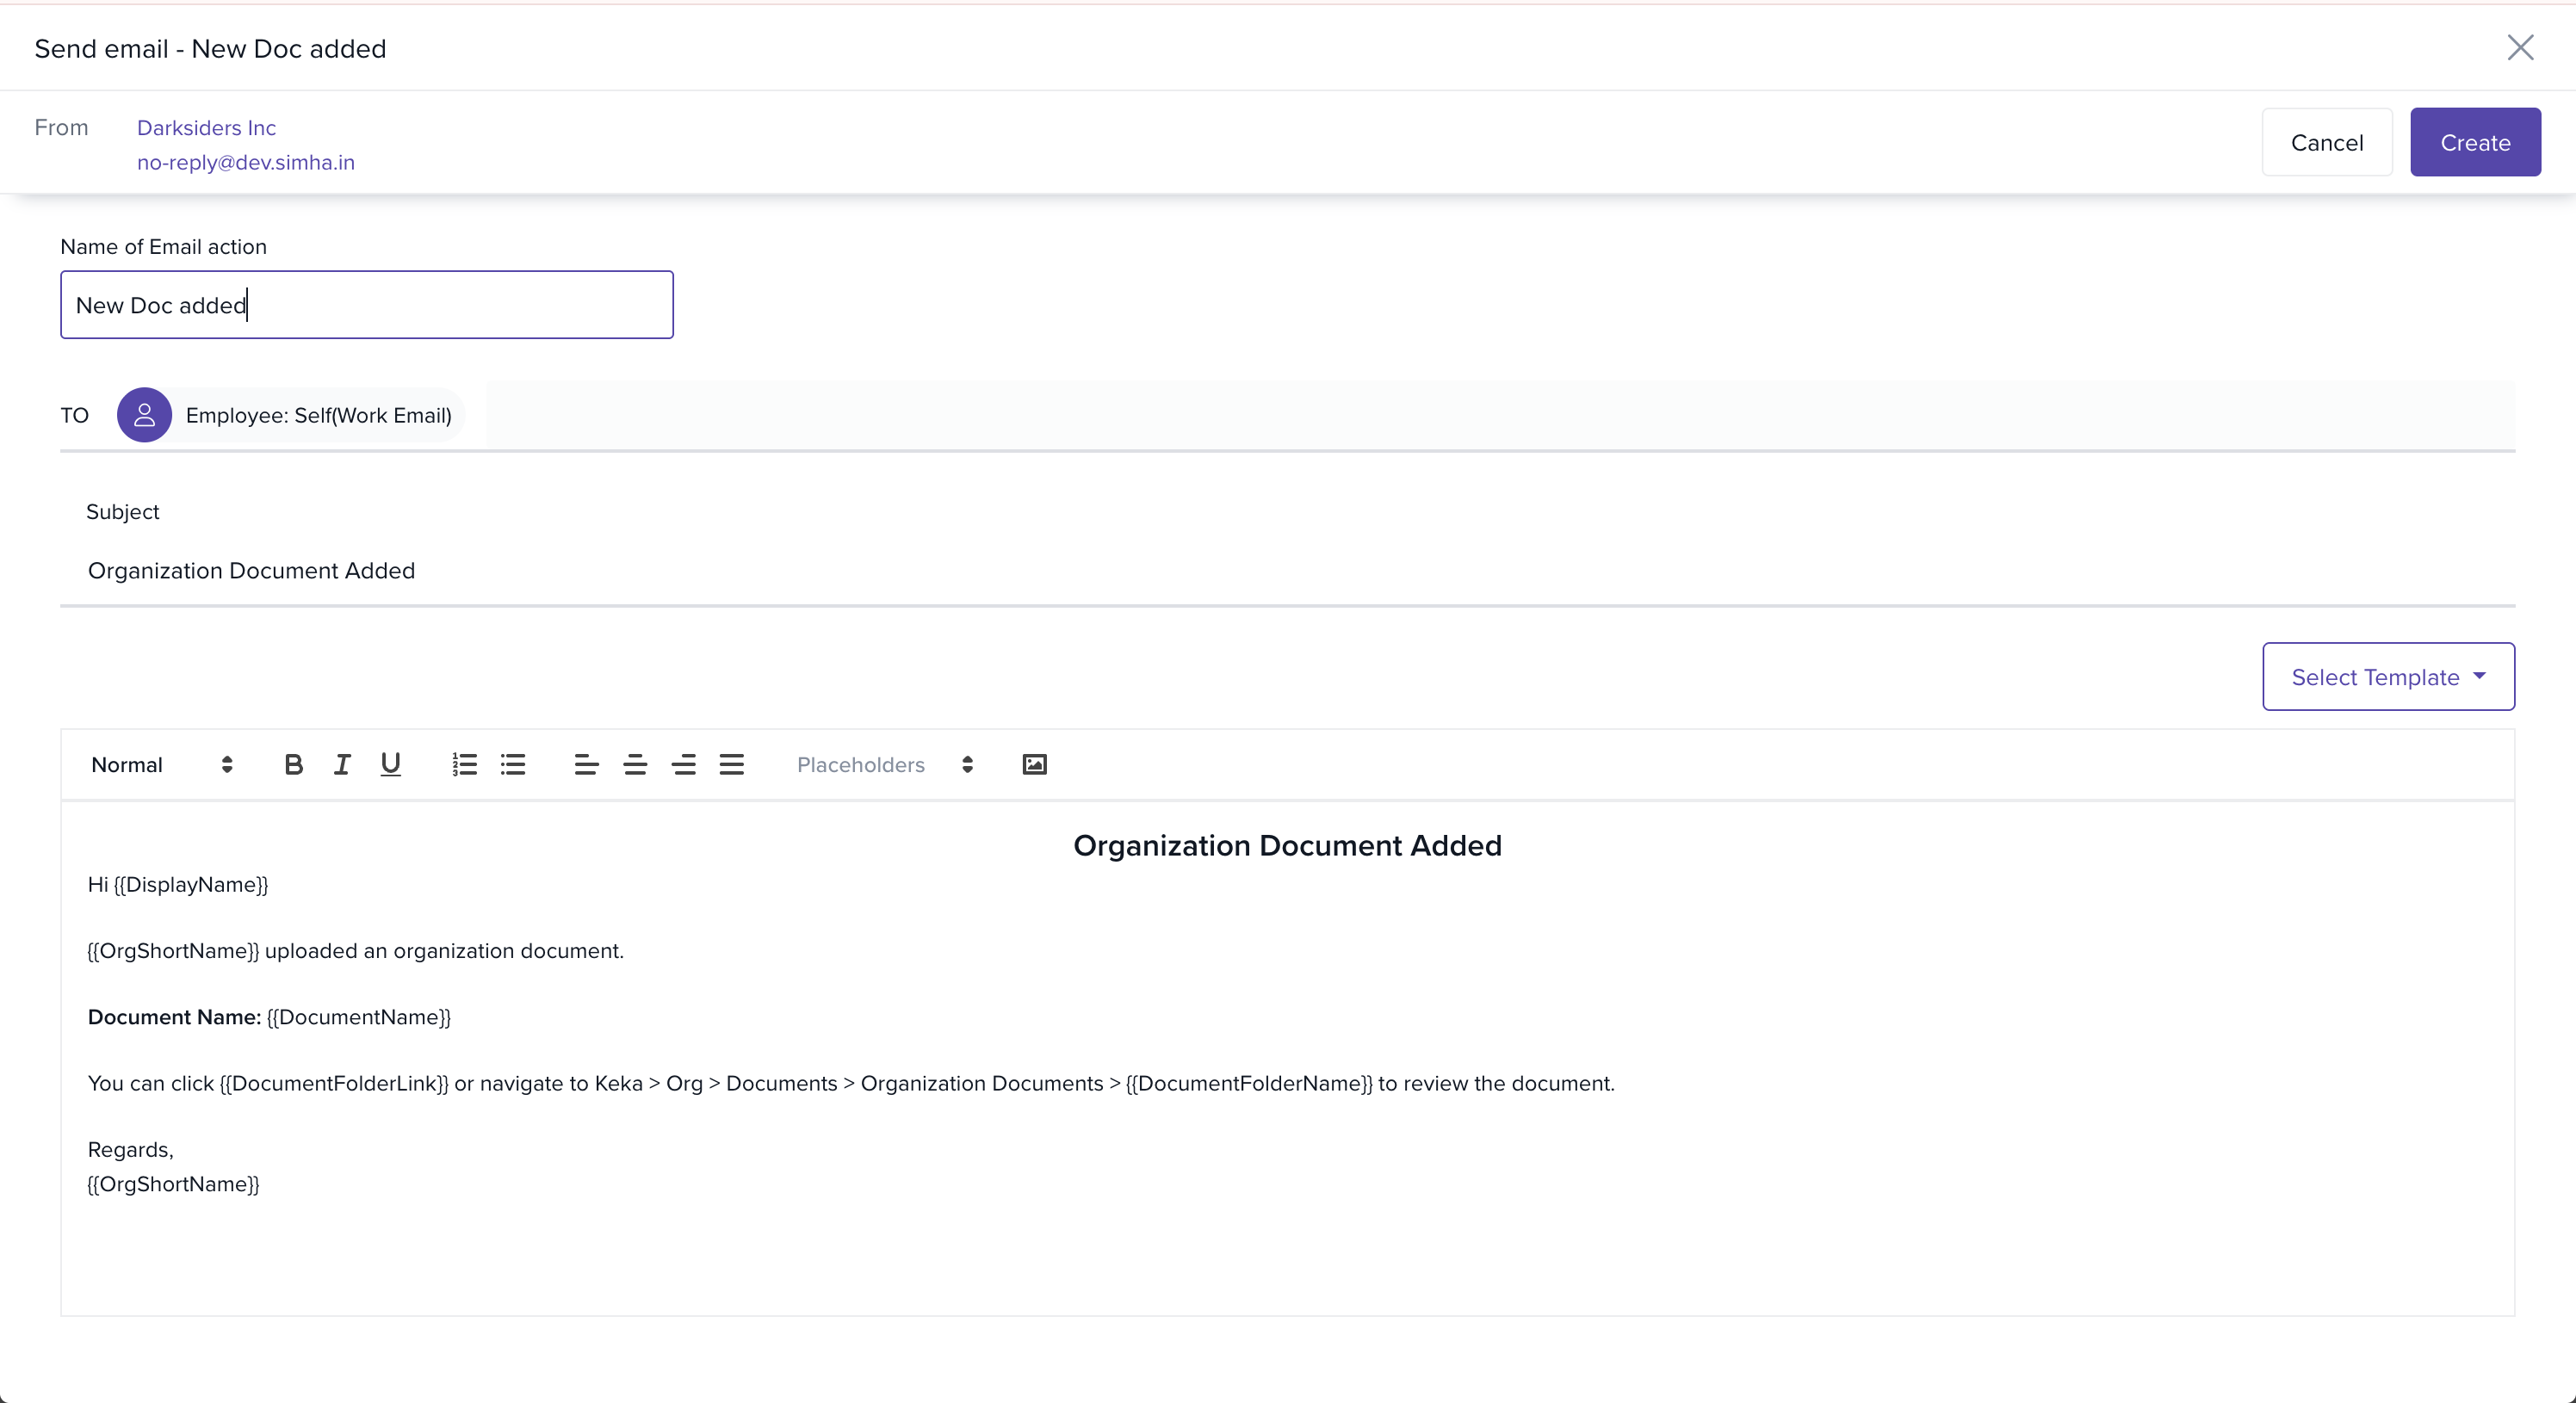Apply italic formatting to text
Screen dimensions: 2576x1403
tap(342, 765)
